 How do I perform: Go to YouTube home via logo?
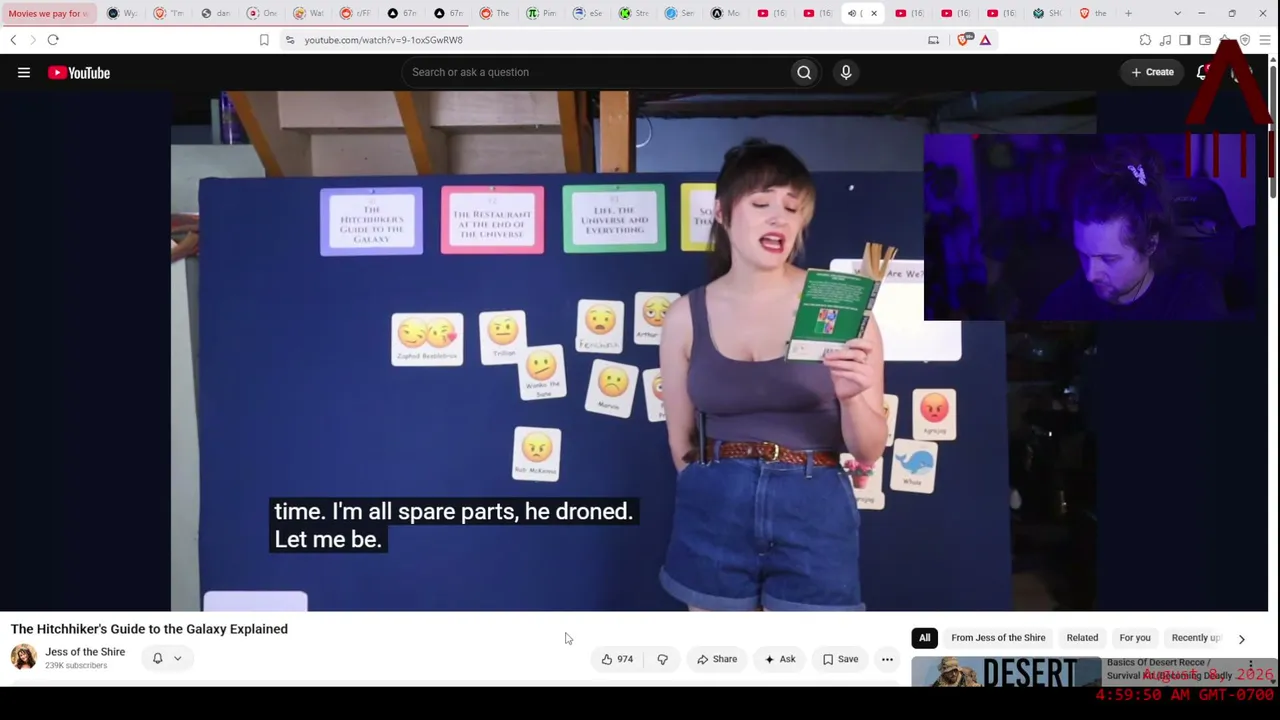click(79, 72)
